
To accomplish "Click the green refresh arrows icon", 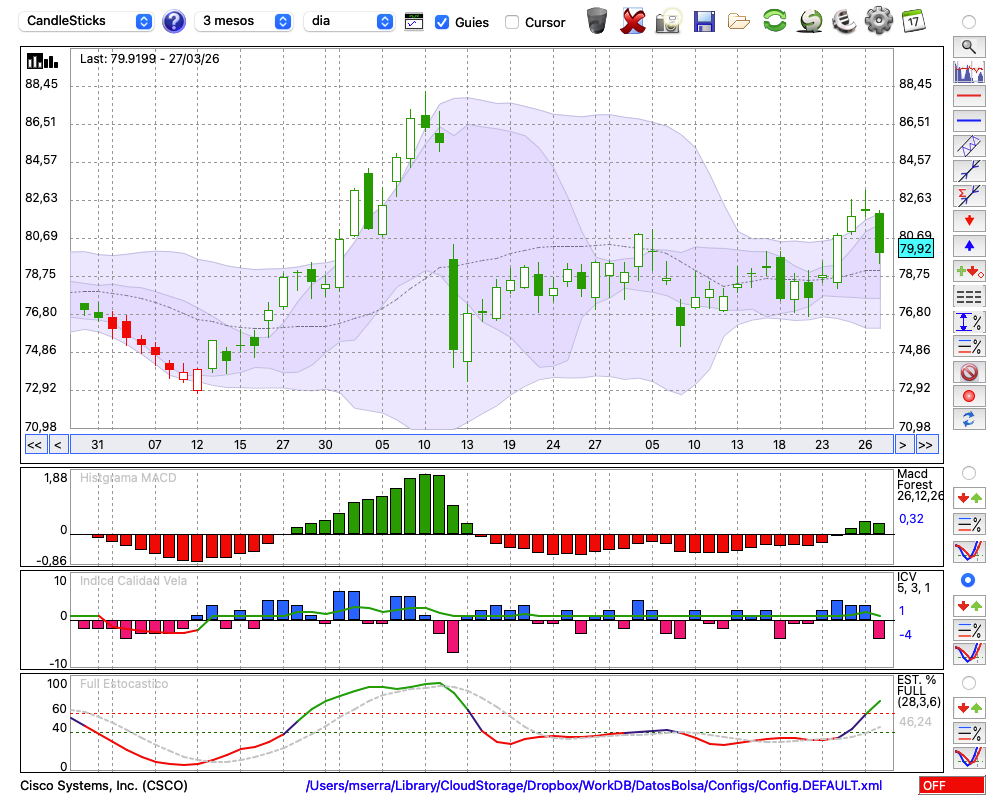I will click(774, 20).
